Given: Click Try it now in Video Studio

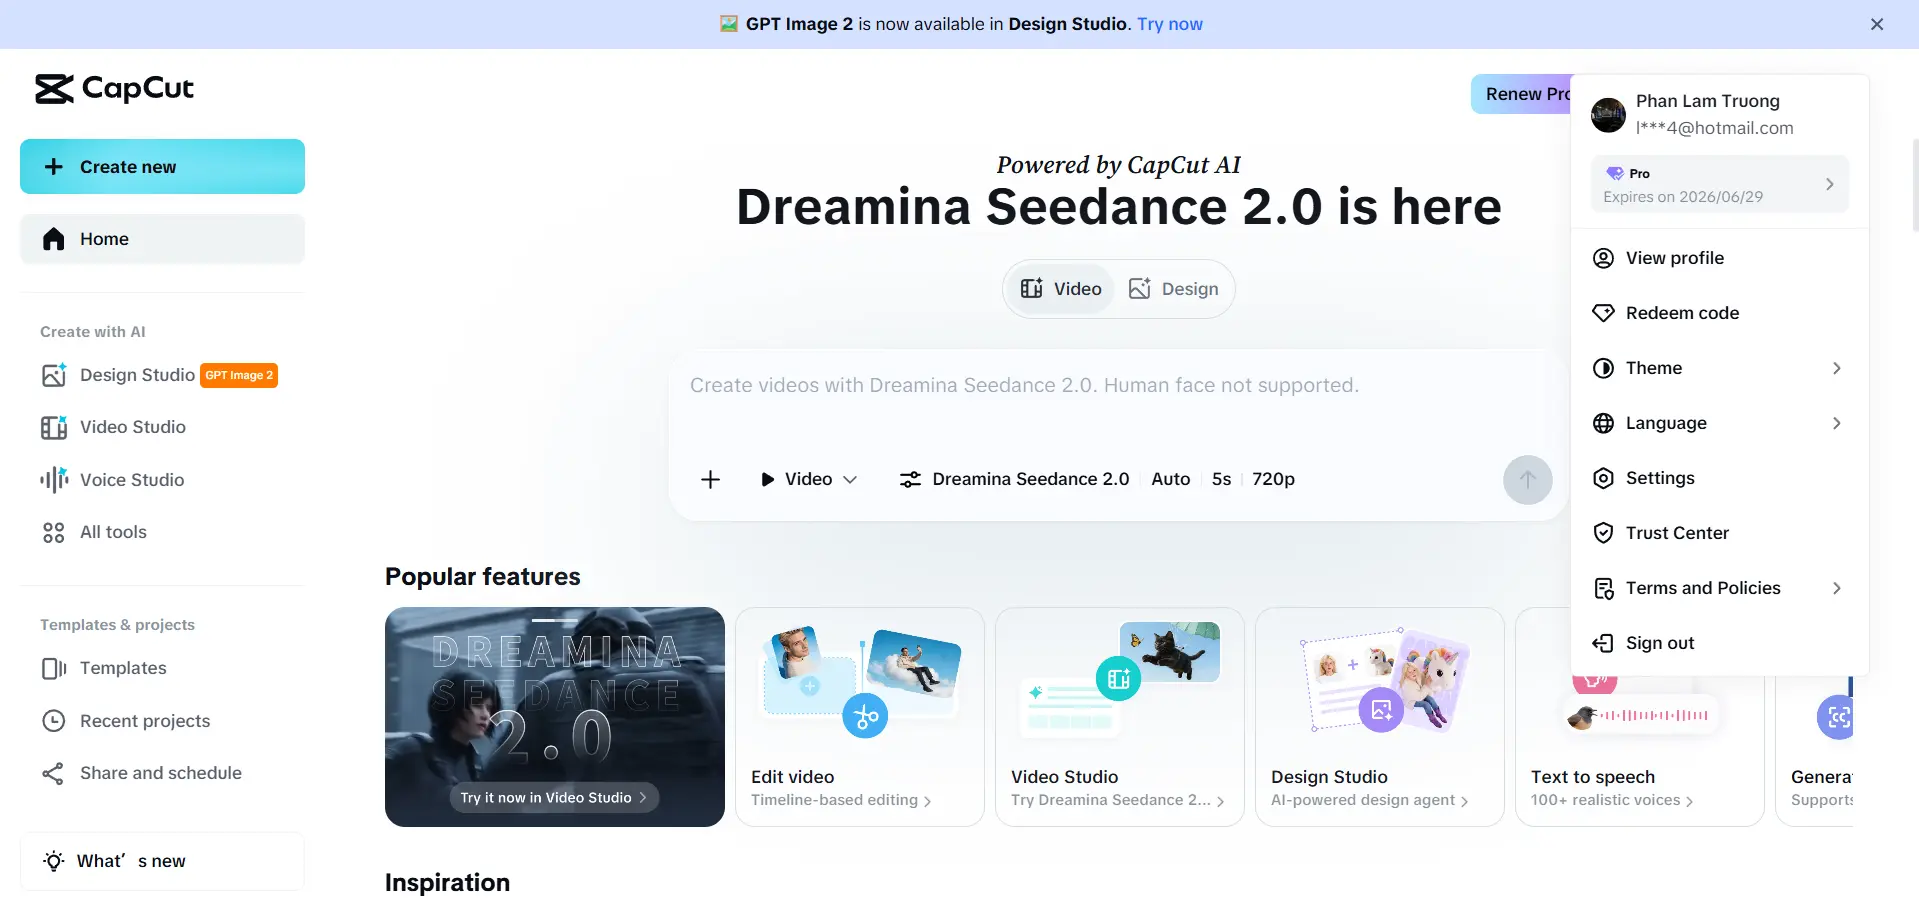Looking at the screenshot, I should [x=554, y=797].
